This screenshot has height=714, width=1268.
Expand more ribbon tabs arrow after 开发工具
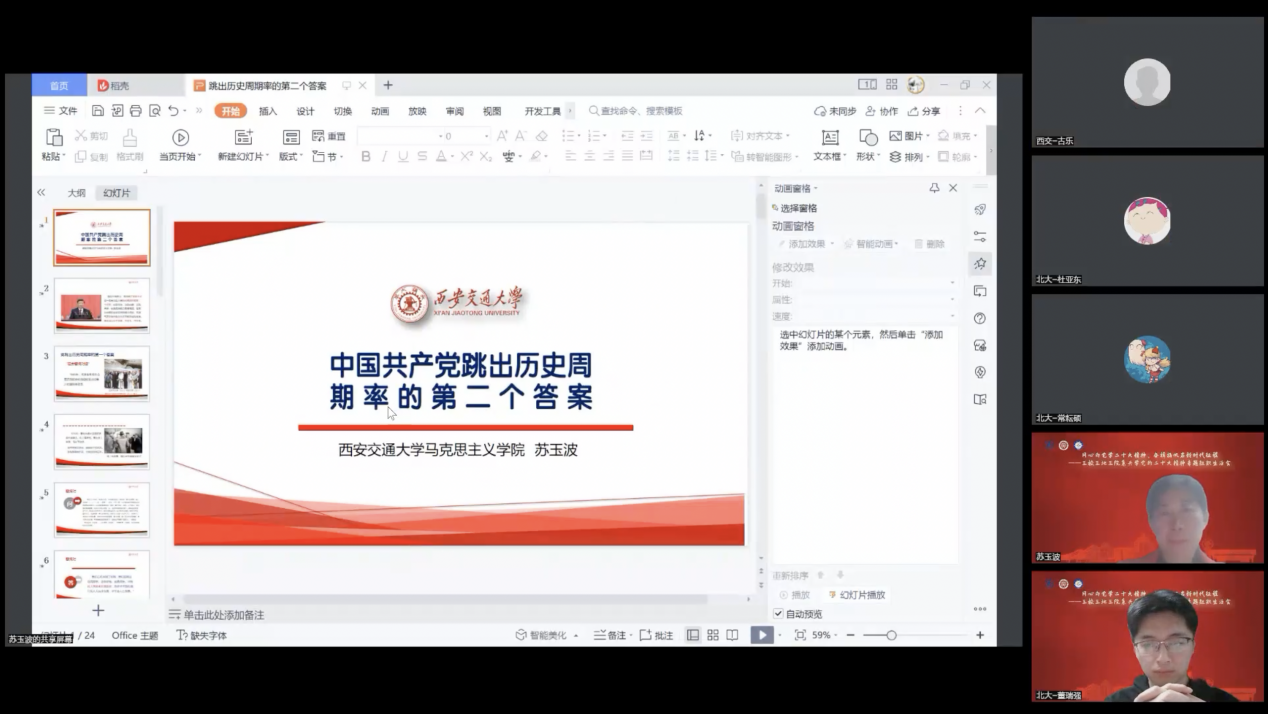570,111
